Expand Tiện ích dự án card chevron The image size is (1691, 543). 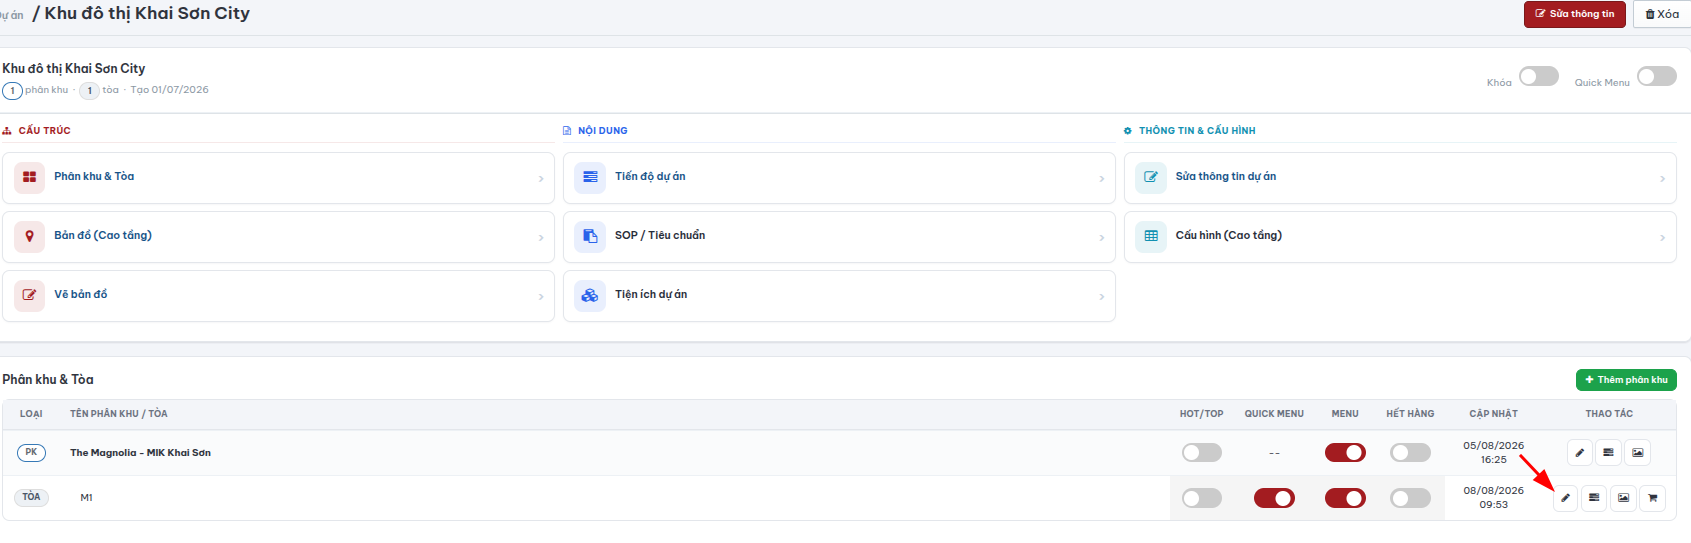pyautogui.click(x=1102, y=297)
